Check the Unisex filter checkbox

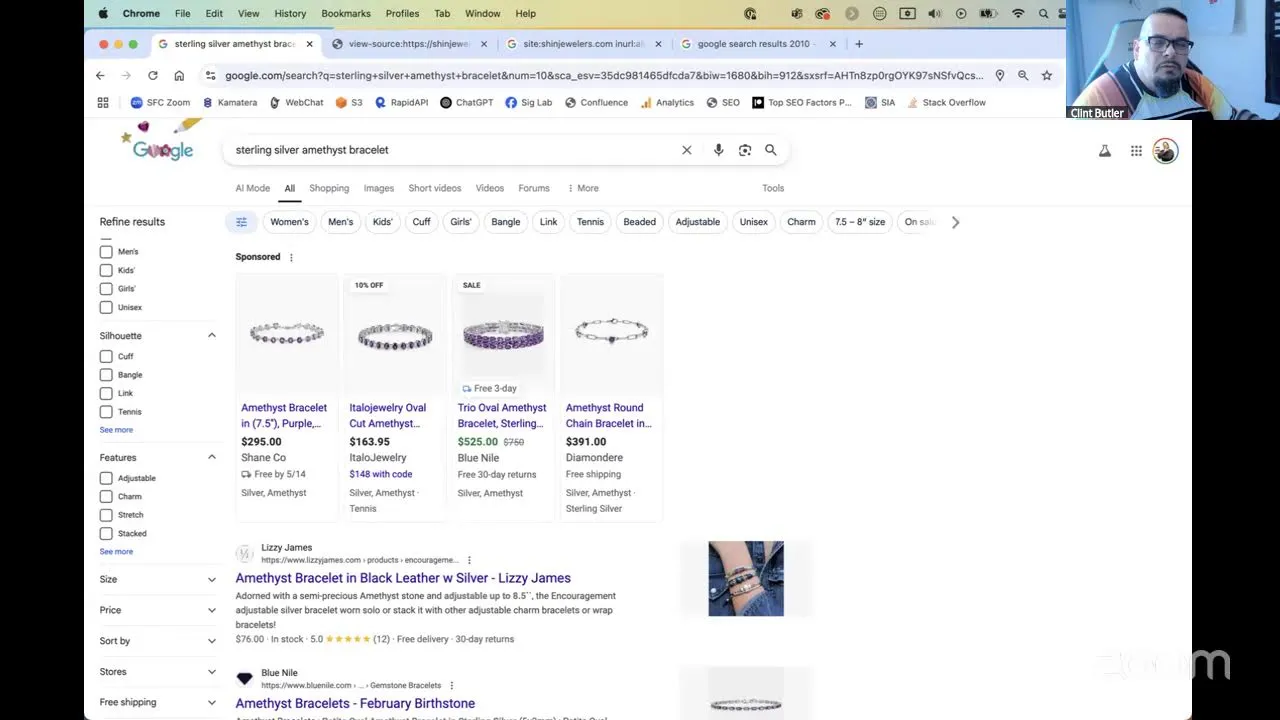point(106,307)
